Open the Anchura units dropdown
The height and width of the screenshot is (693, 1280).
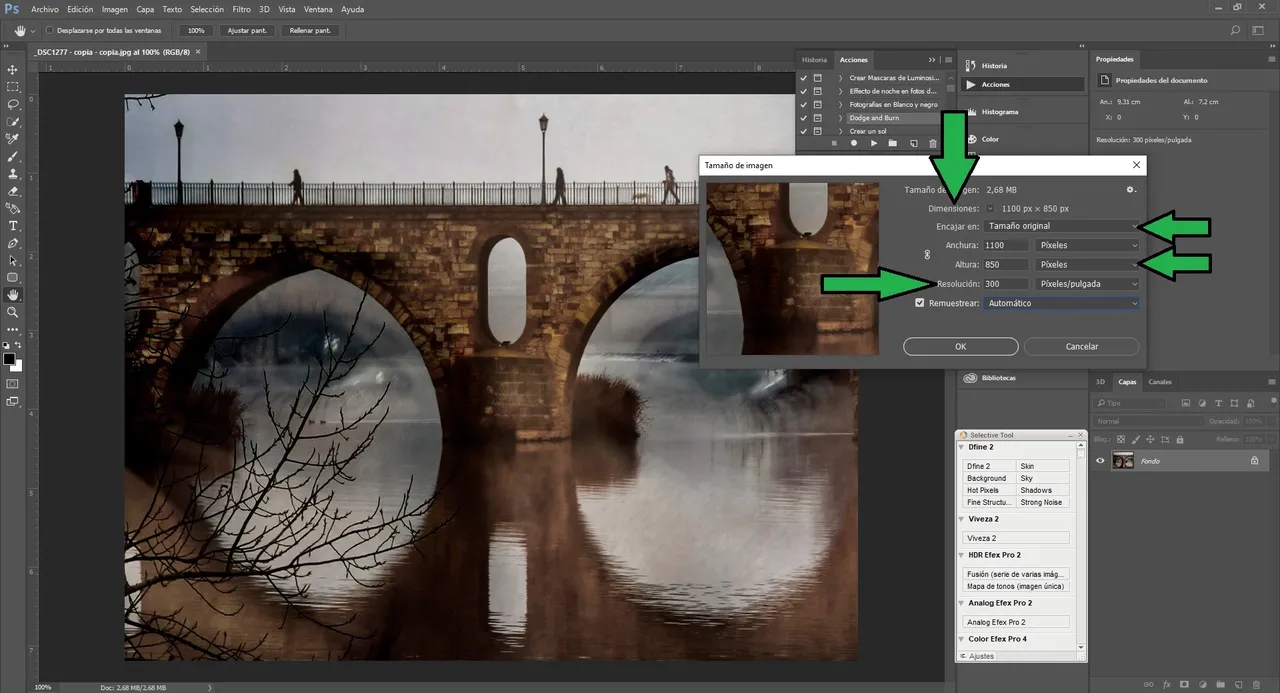(x=1087, y=245)
